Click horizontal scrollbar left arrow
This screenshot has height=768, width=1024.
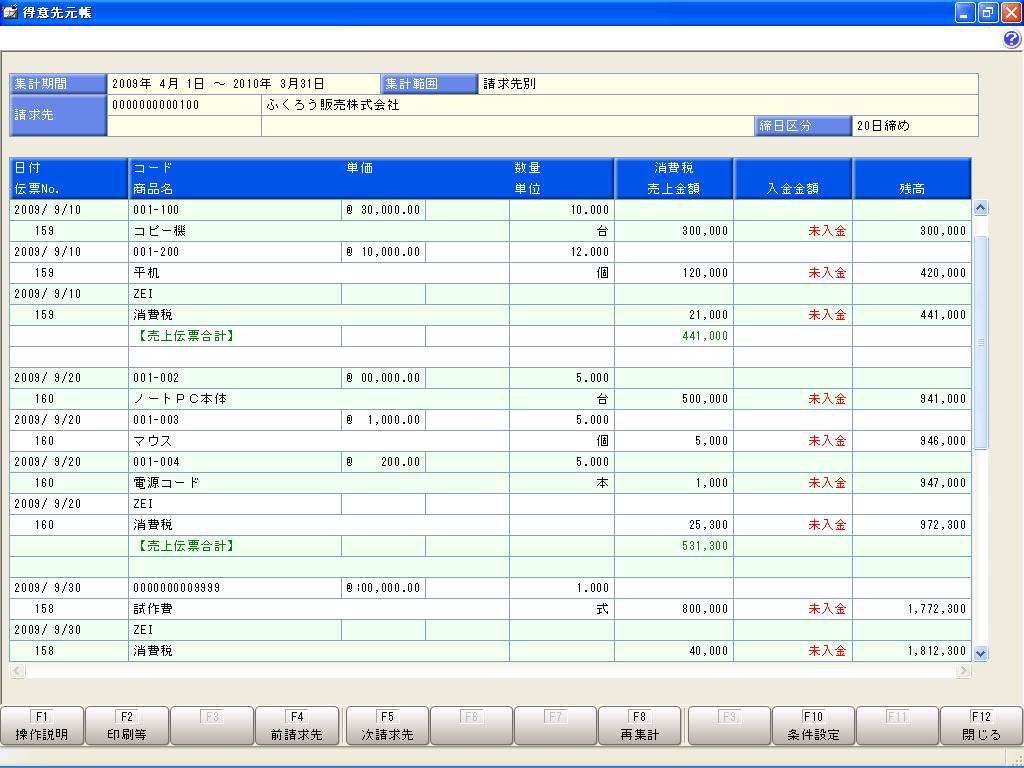(x=18, y=671)
